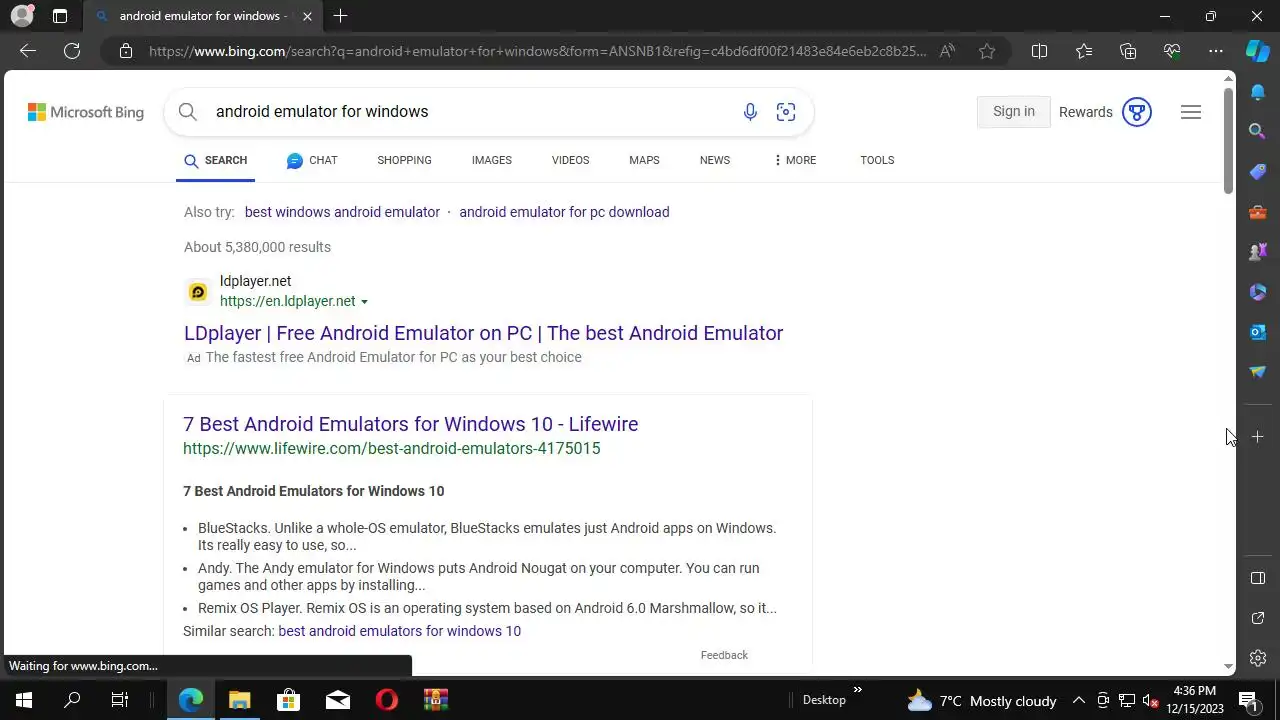The image size is (1280, 720).
Task: Open Microsoft Rewards medal icon
Action: tap(1137, 112)
